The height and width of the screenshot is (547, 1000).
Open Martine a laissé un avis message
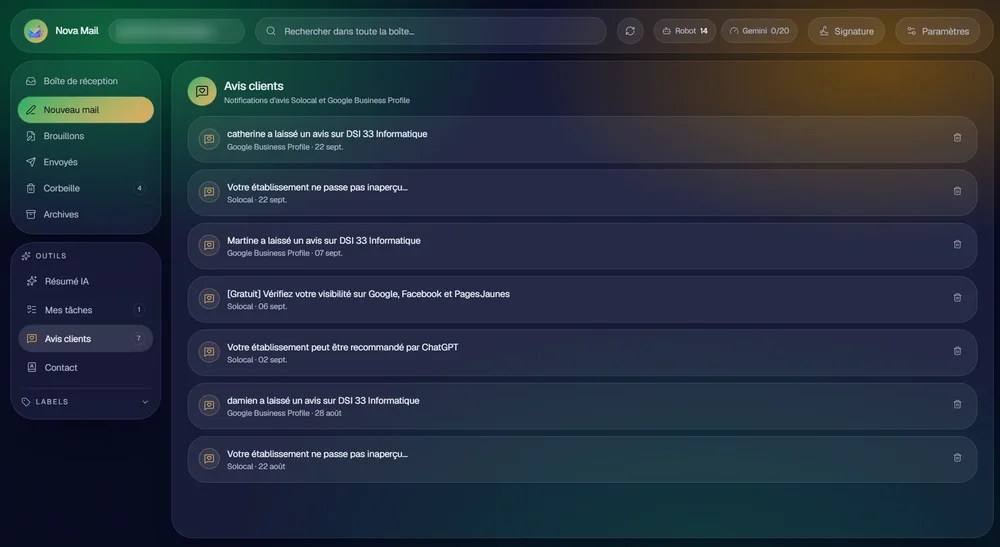click(x=582, y=246)
